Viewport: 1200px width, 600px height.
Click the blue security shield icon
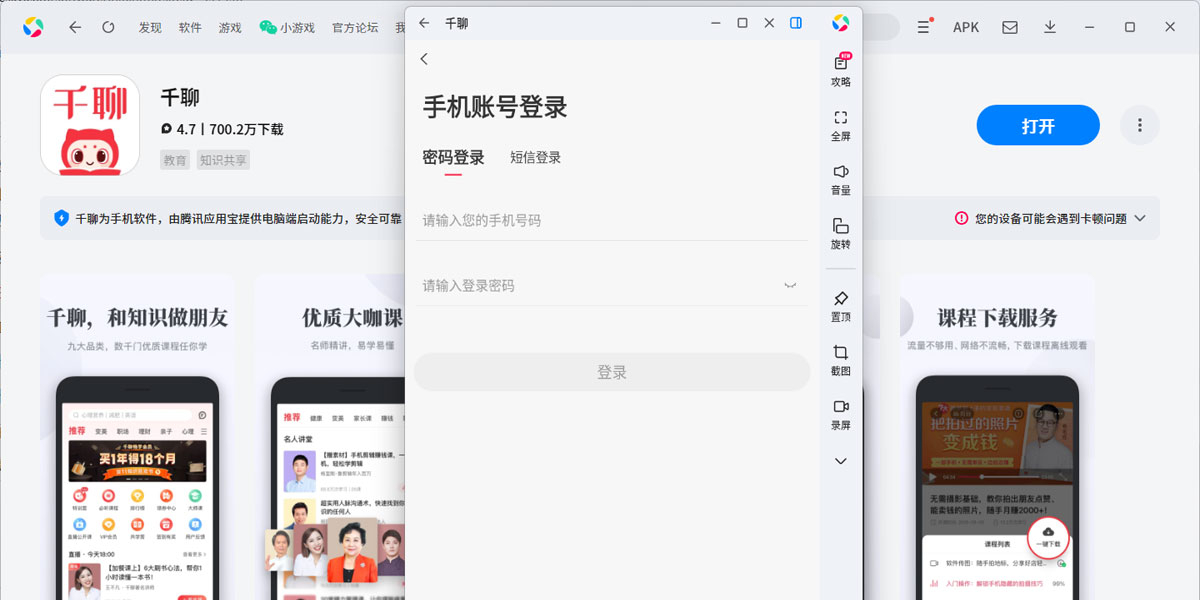coord(61,218)
